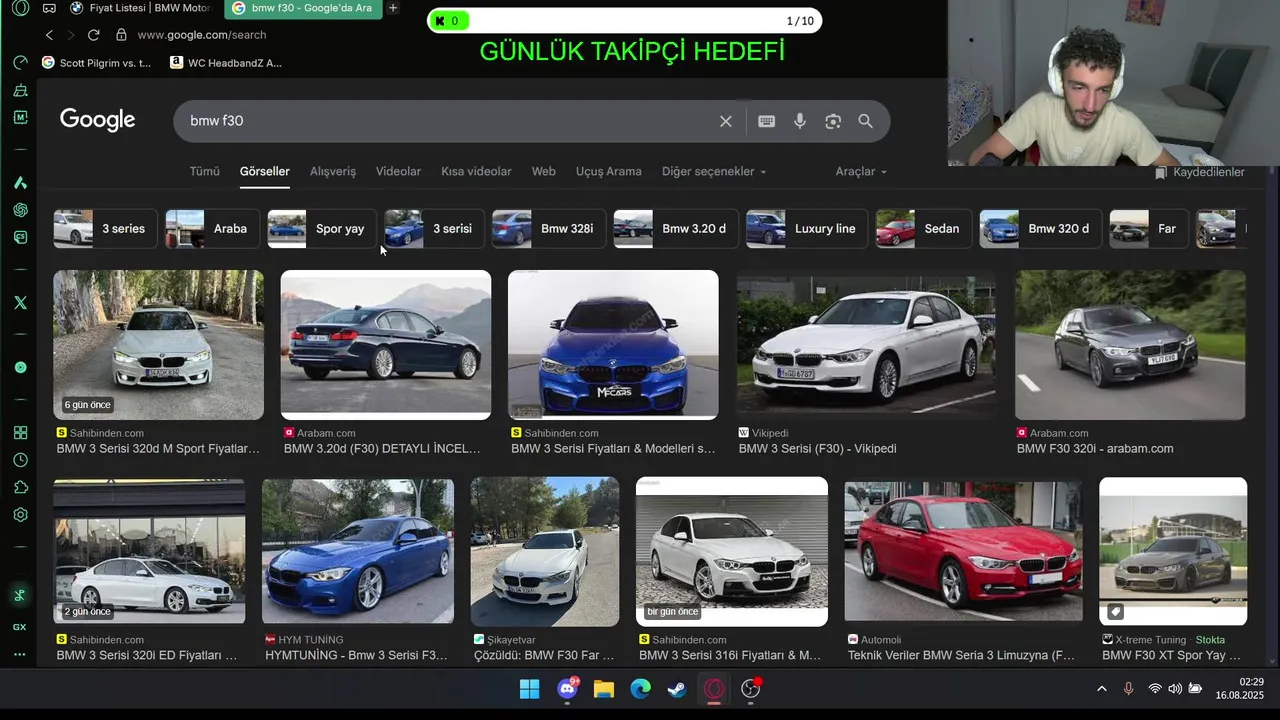The height and width of the screenshot is (720, 1280).
Task: Open the Opera menu logo
Action: (x=20, y=8)
